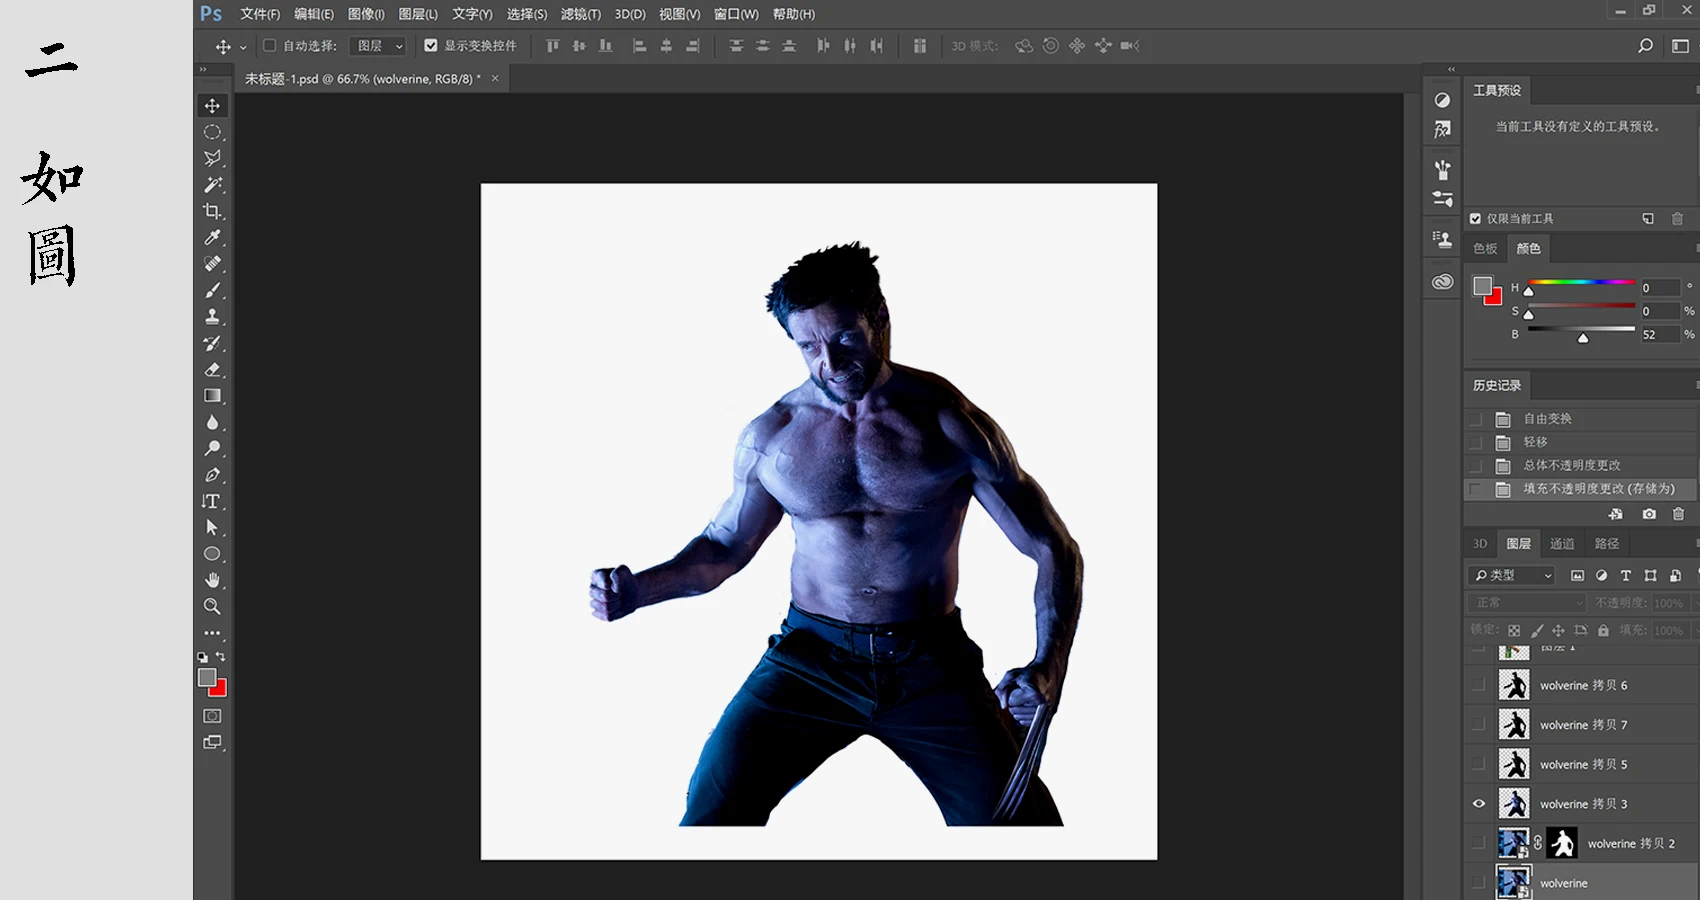Screen dimensions: 1700x900
Task: Close the 未标题-1.psd document tab
Action: coord(494,78)
